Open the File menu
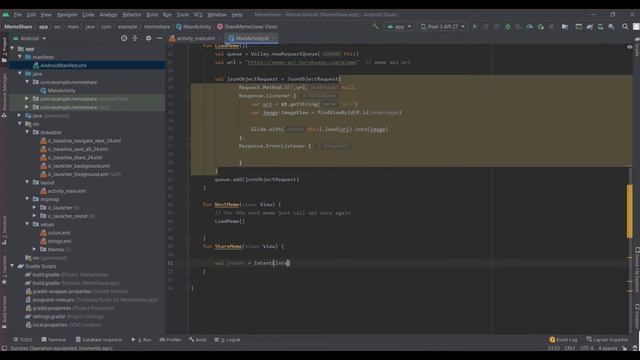This screenshot has height=360, width=640. tap(18, 15)
